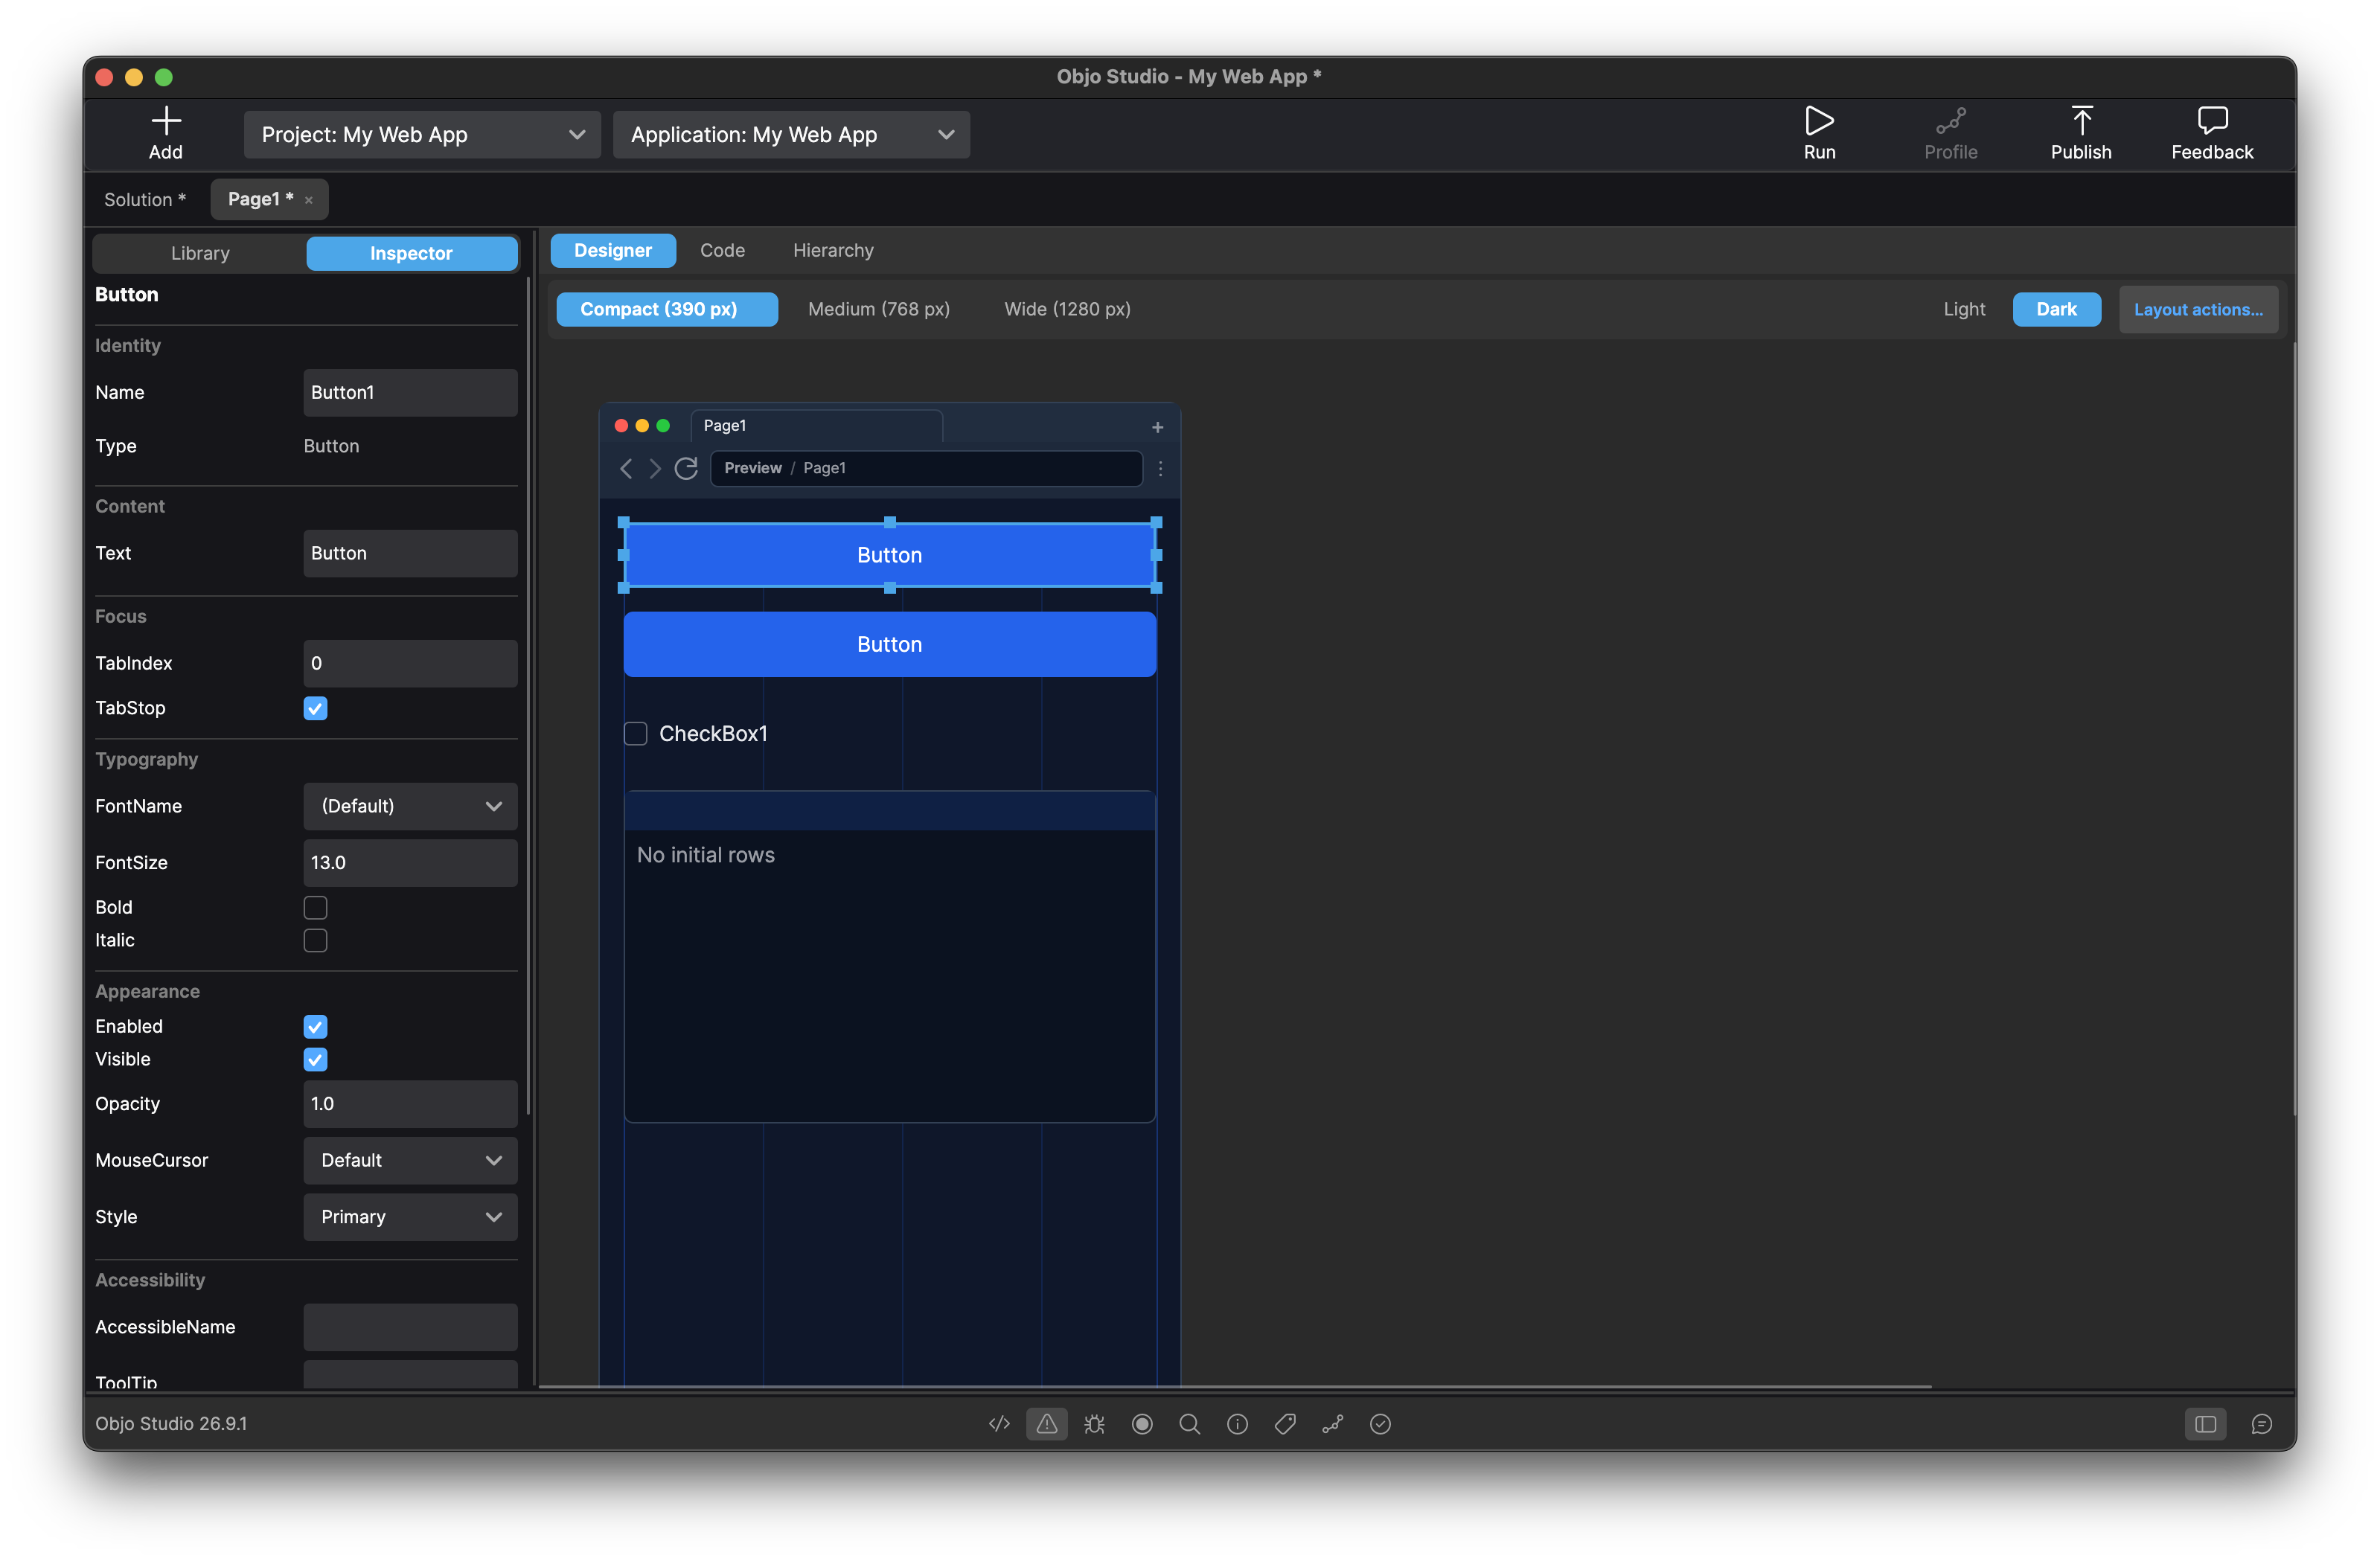Image resolution: width=2380 pixels, height=1561 pixels.
Task: Switch to the Hierarchy tab
Action: pyautogui.click(x=833, y=250)
